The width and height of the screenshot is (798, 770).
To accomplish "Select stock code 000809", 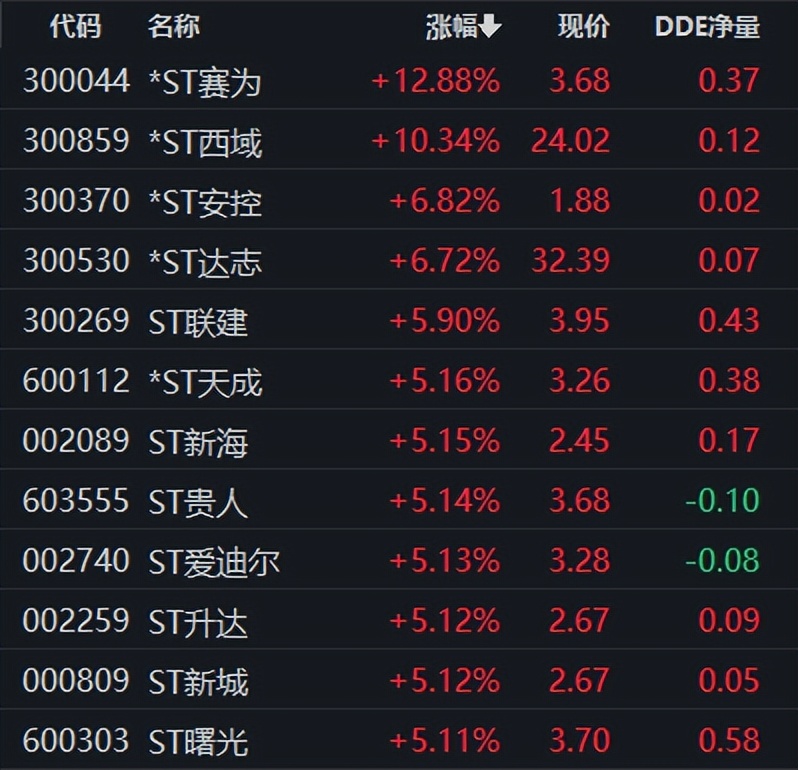I will 76,681.
